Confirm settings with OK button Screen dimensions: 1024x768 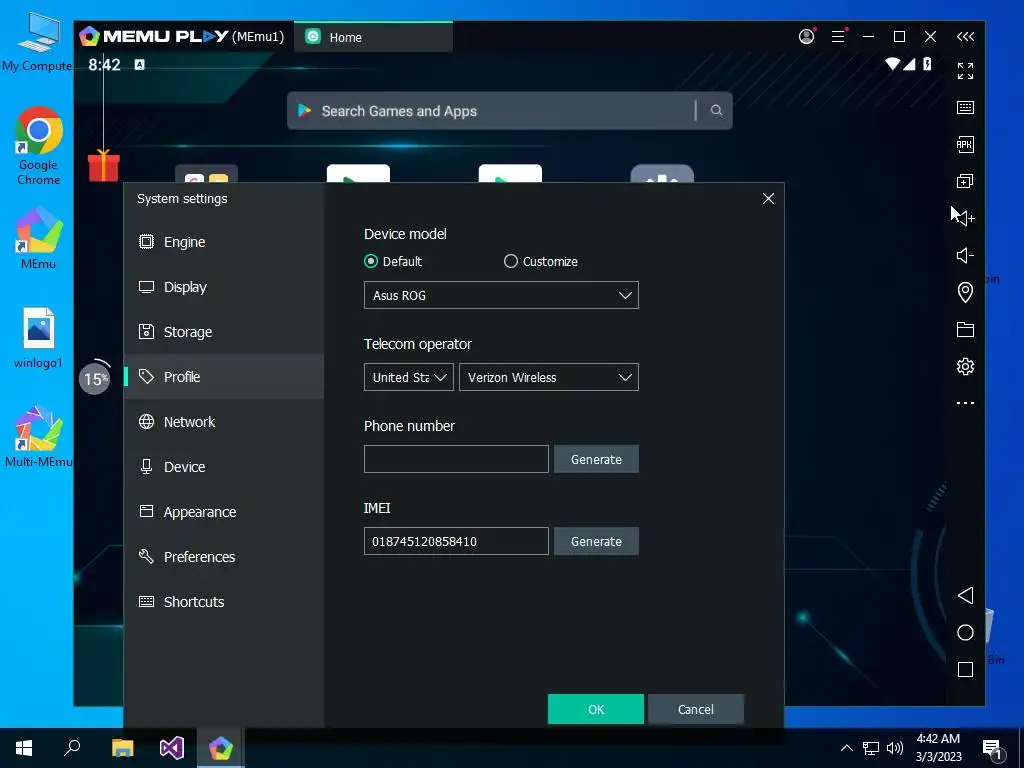(x=596, y=709)
